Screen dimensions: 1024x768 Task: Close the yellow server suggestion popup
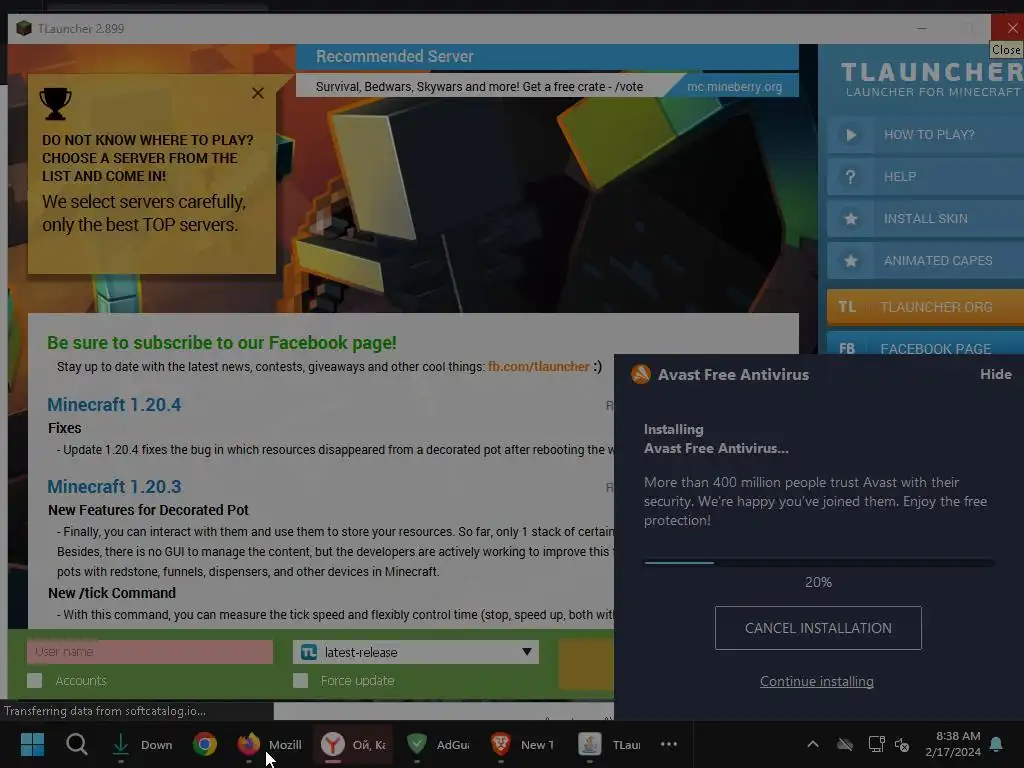[x=258, y=93]
